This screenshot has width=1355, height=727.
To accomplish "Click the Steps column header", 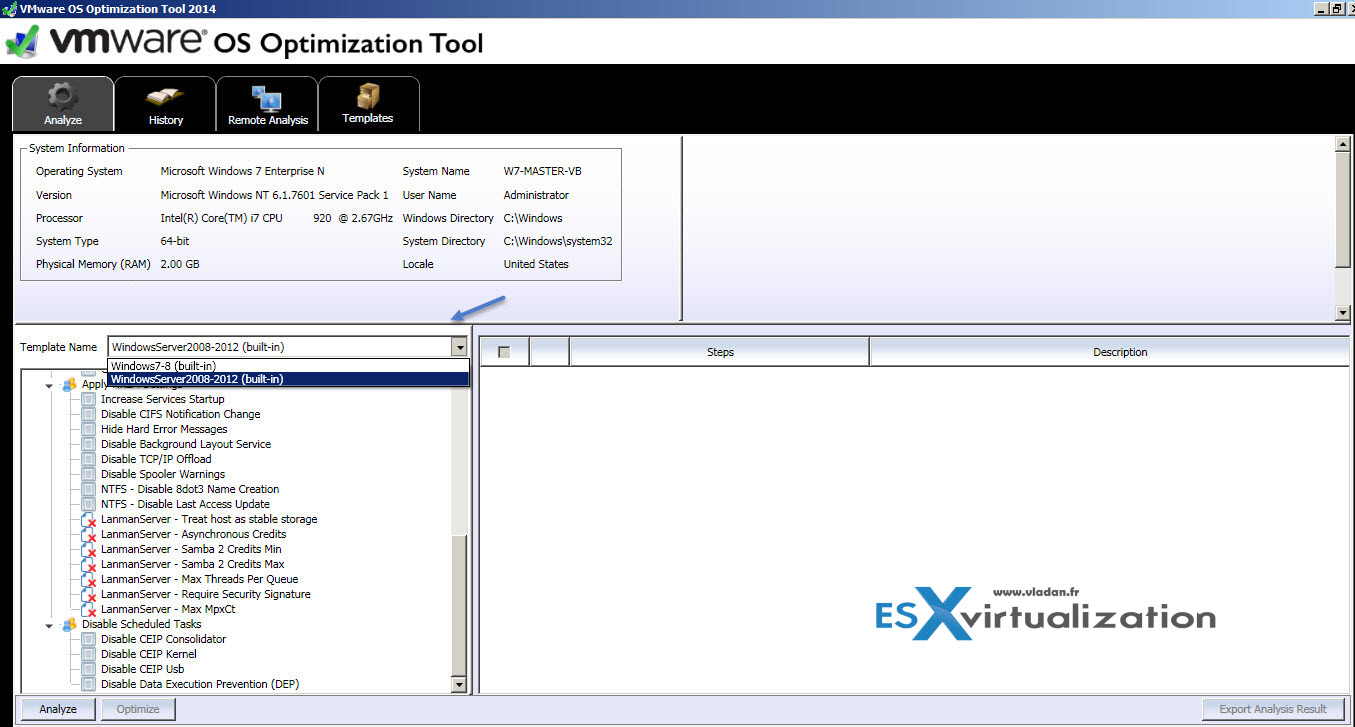I will pyautogui.click(x=720, y=352).
